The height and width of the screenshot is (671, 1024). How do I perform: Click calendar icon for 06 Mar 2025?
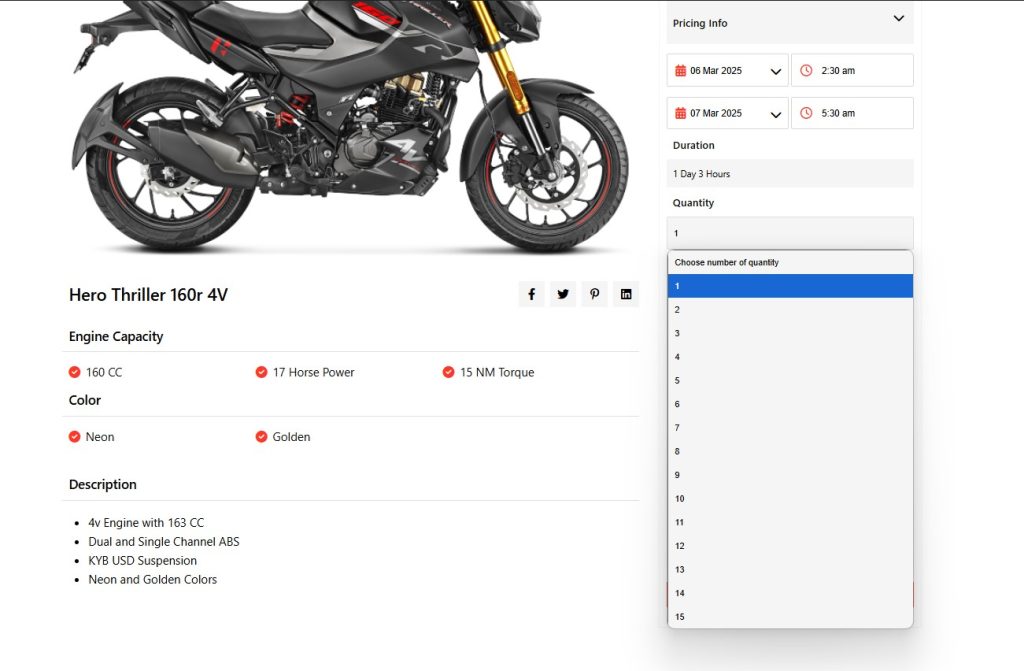(681, 71)
